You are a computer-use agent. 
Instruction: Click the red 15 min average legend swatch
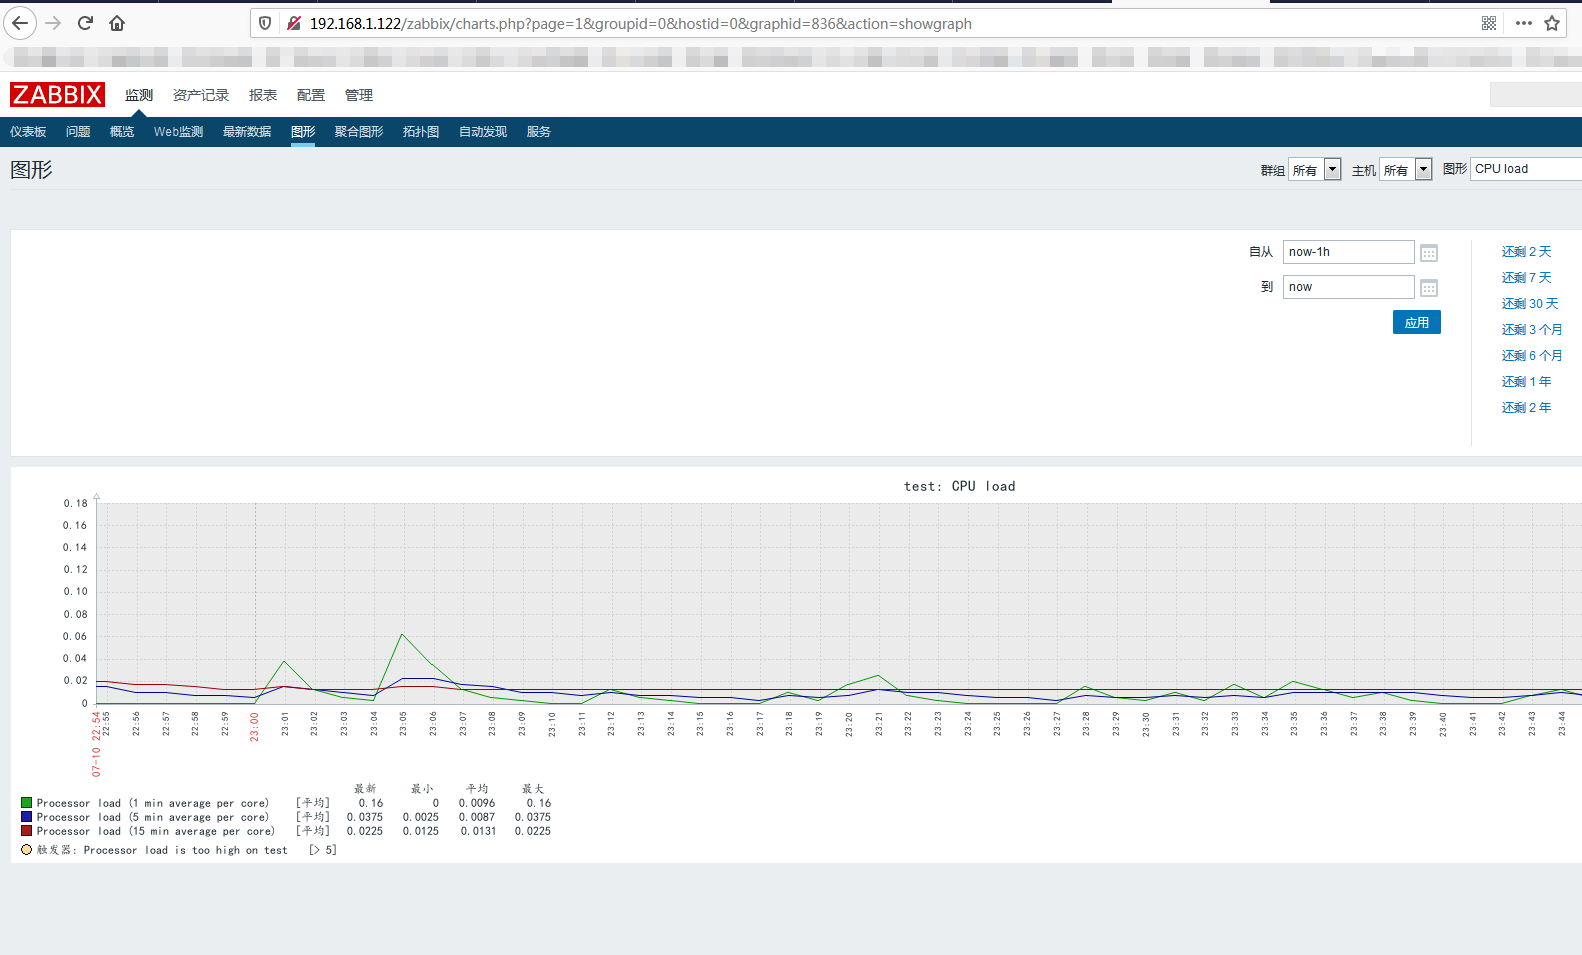click(27, 831)
